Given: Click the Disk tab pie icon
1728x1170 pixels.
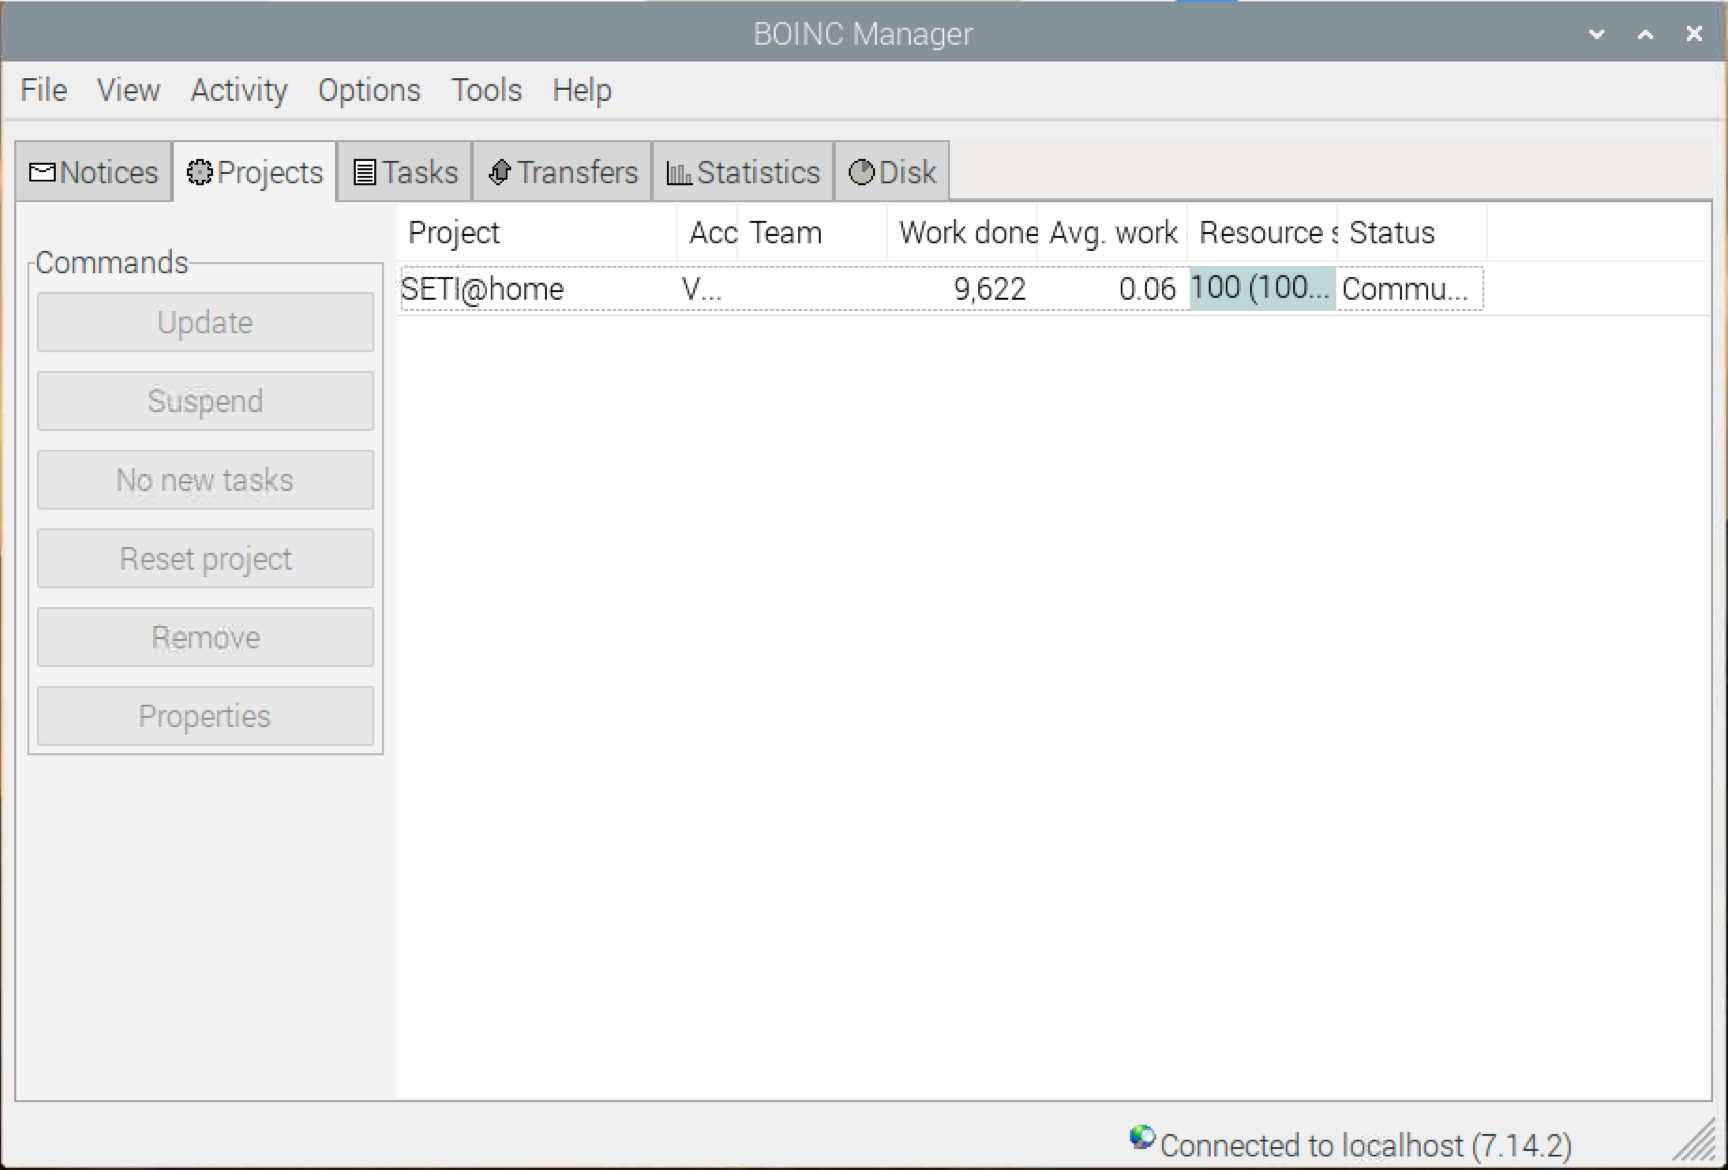Looking at the screenshot, I should point(861,173).
